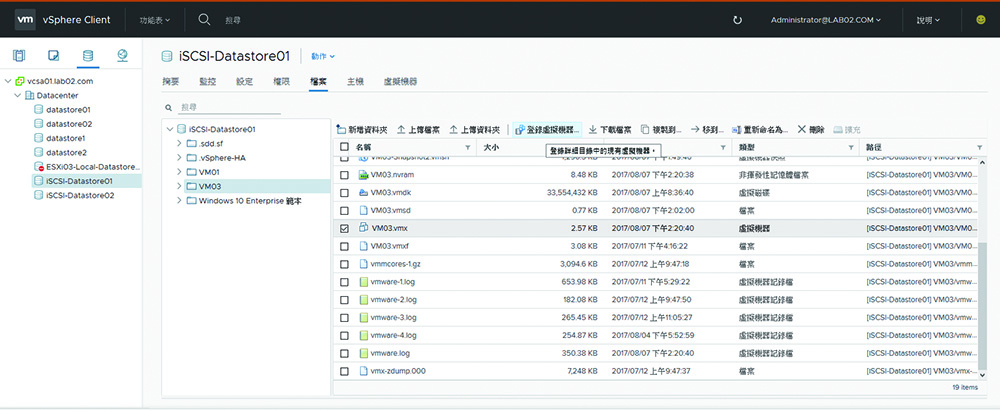1000x411 pixels.
Task: Click the search magnifier icon in header
Action: (204, 20)
